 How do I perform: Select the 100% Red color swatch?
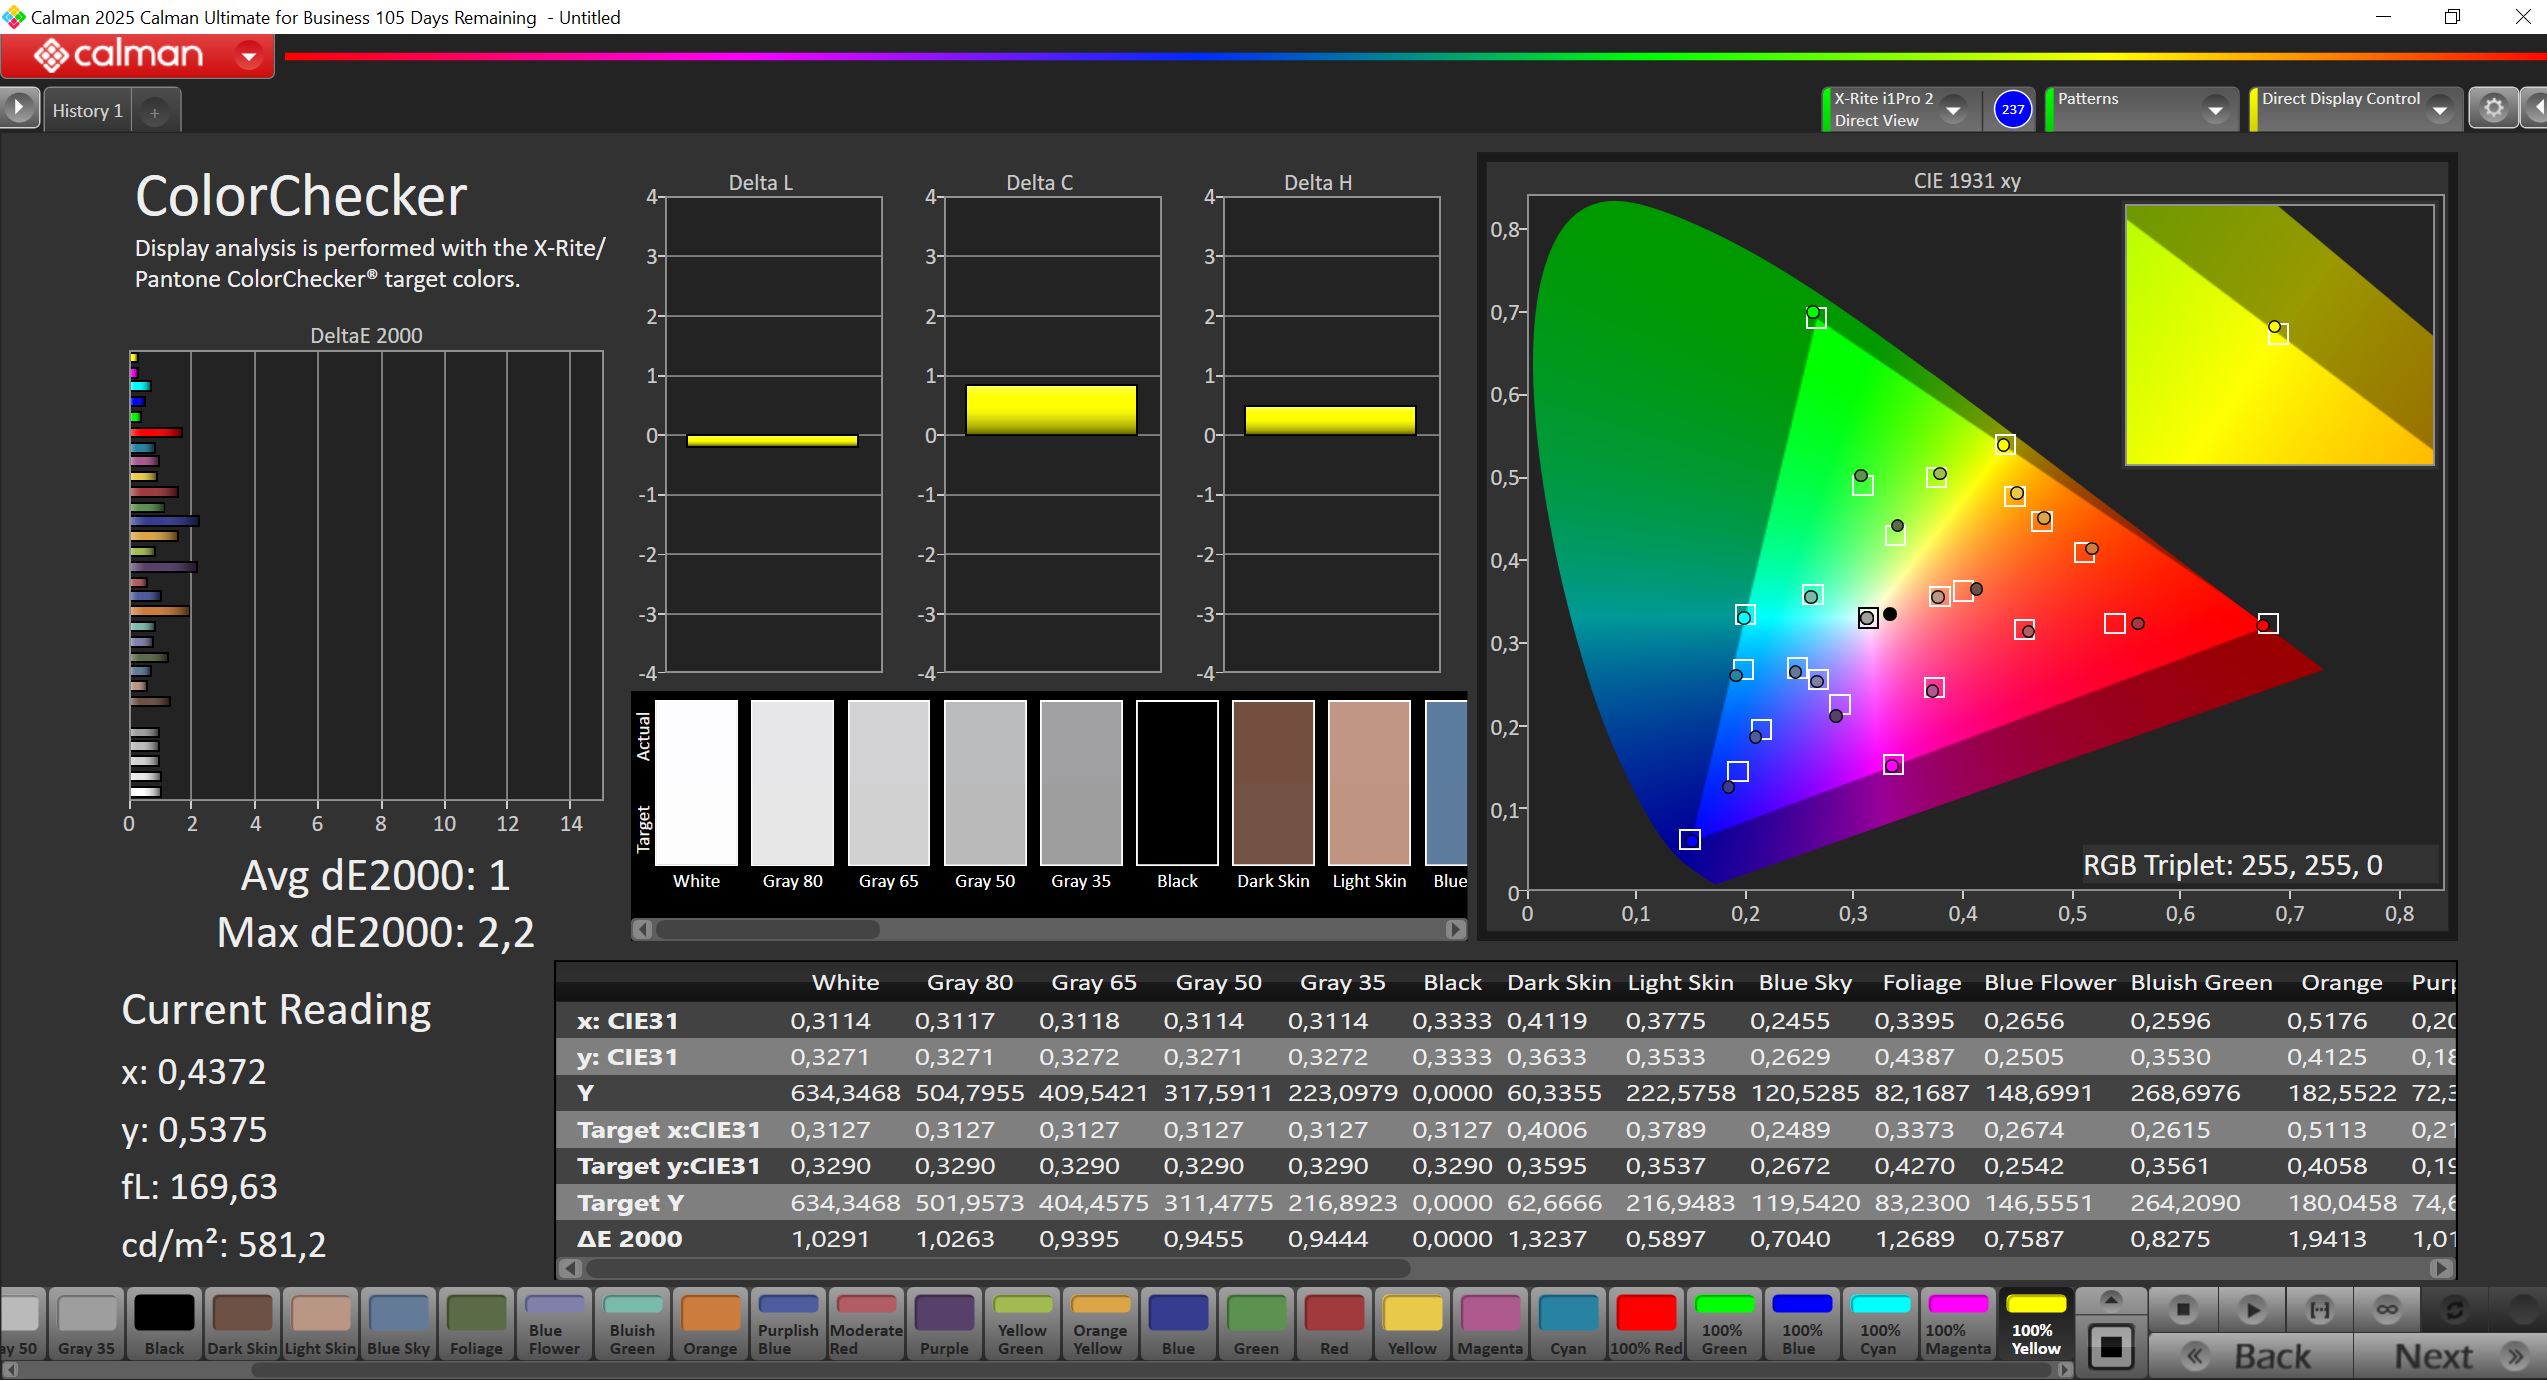coord(1646,1323)
